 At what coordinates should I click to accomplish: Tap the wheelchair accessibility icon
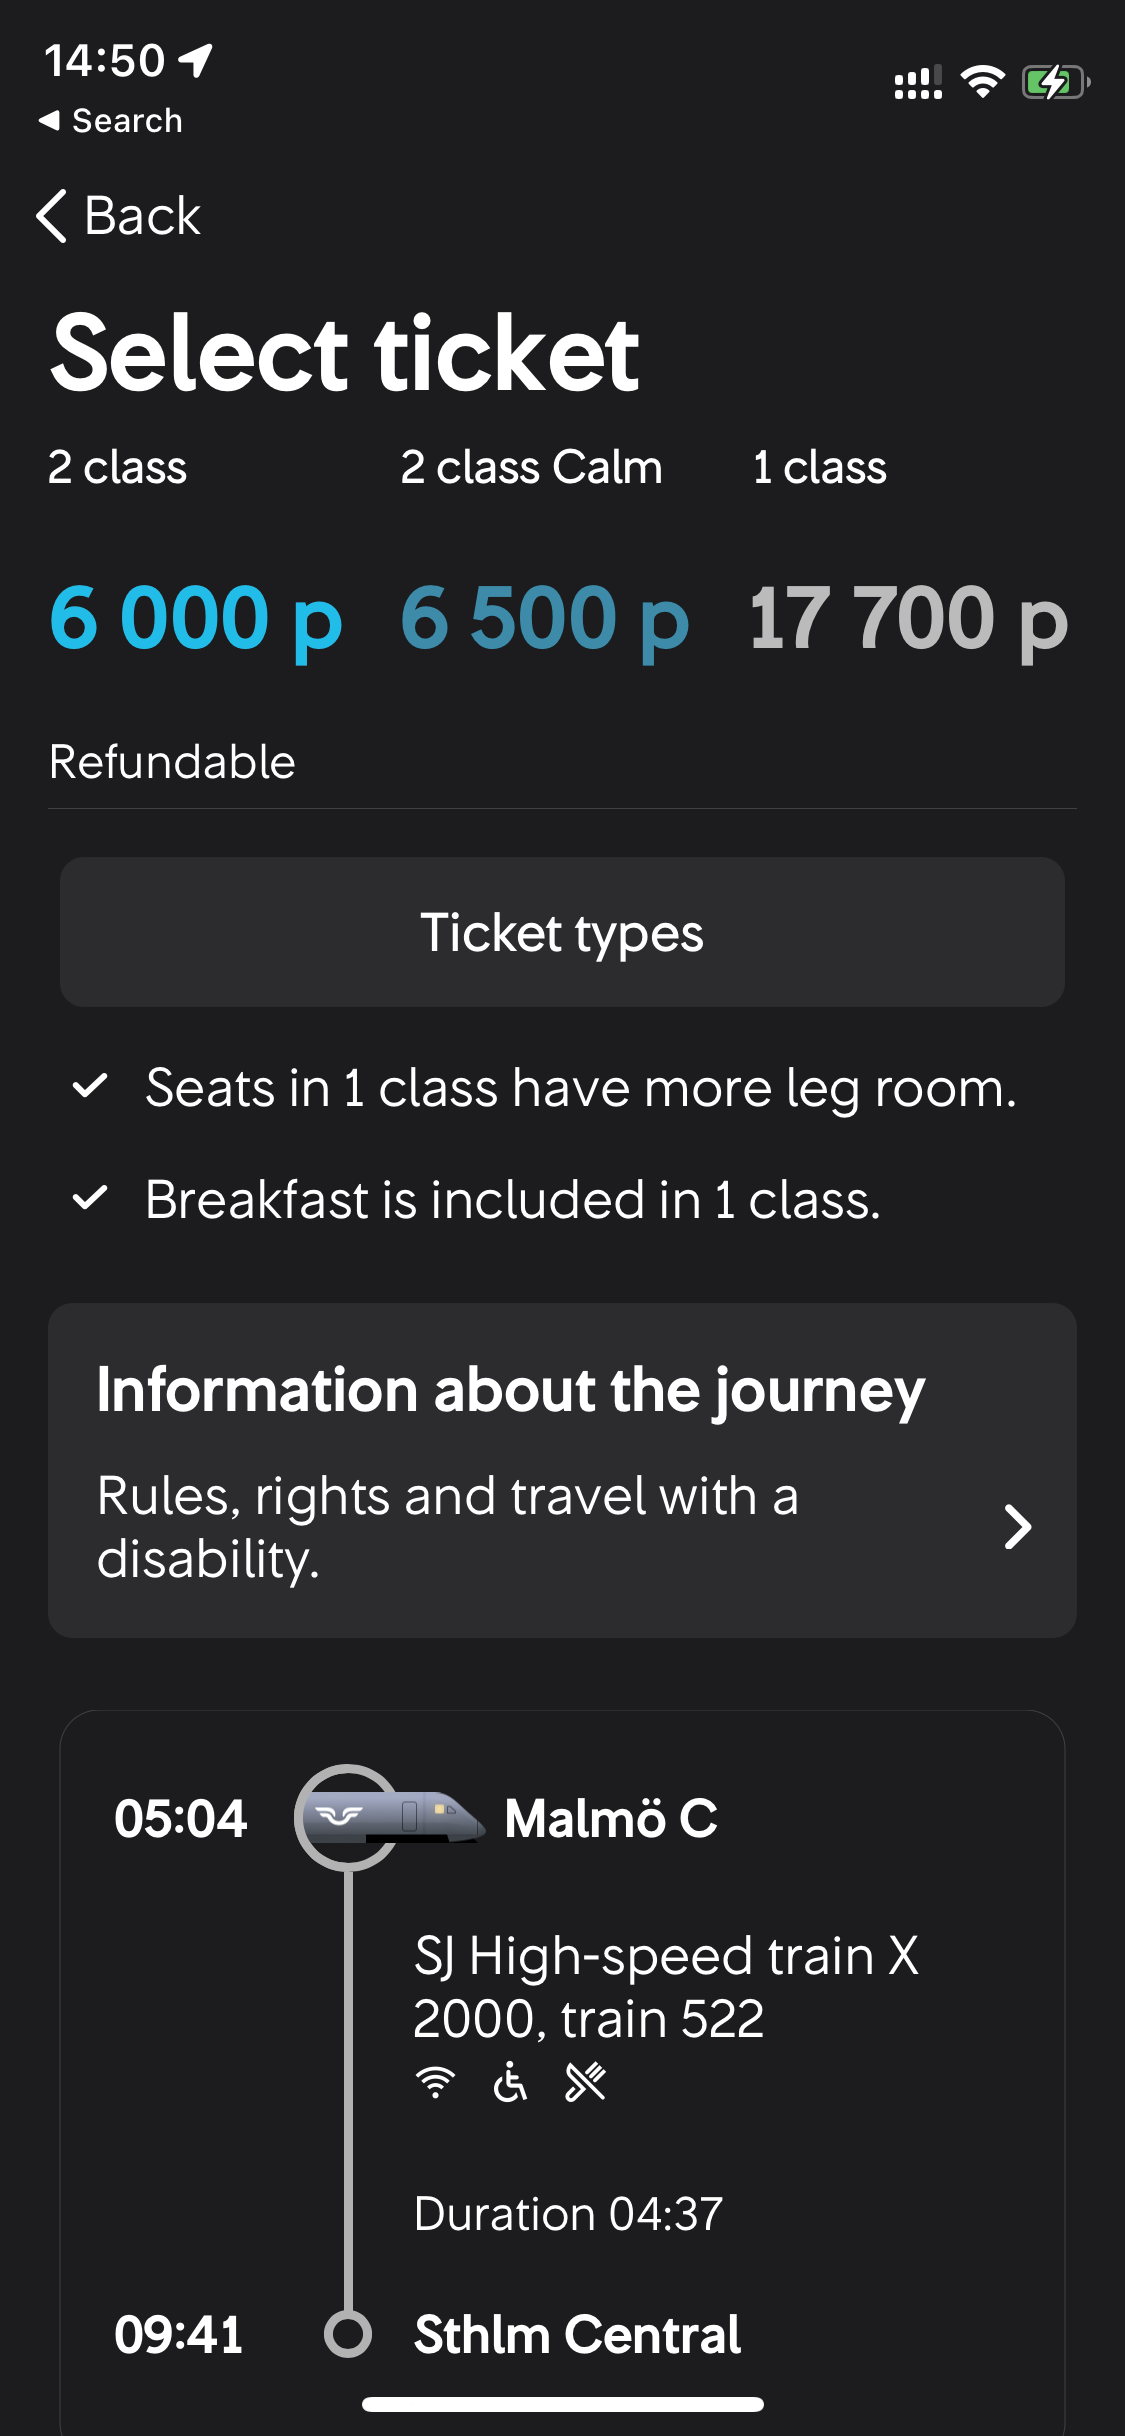(x=510, y=2083)
